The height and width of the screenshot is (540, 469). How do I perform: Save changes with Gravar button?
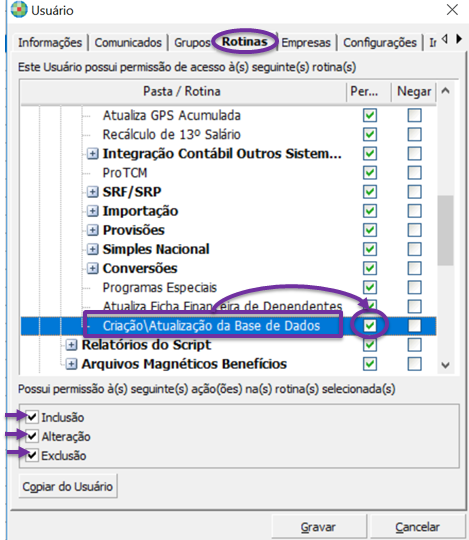tap(318, 527)
